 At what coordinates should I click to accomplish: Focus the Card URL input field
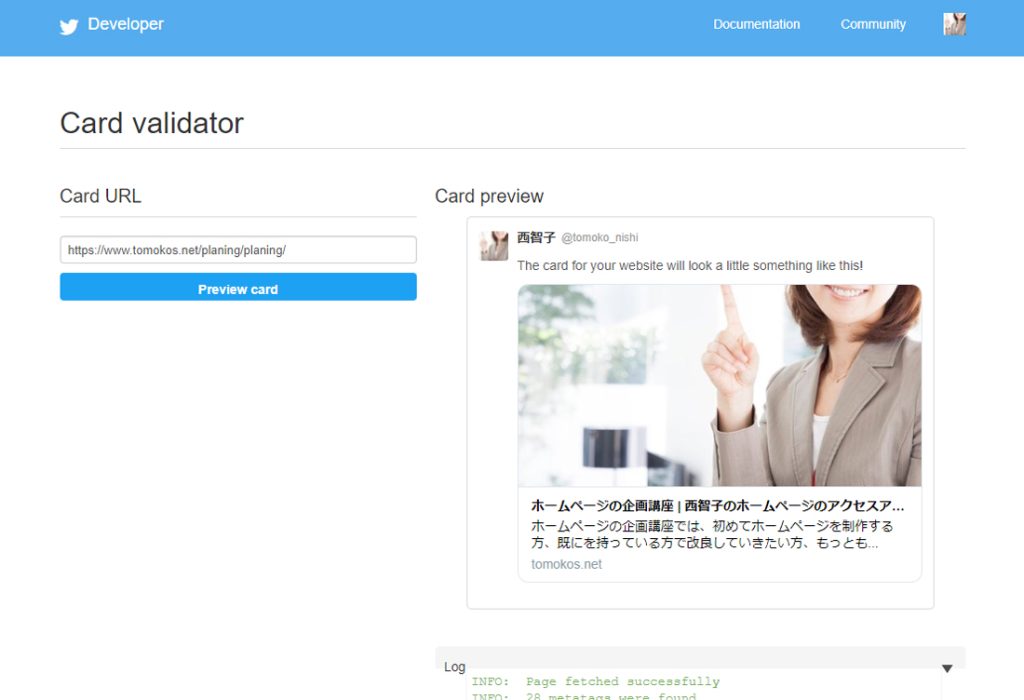tap(238, 249)
